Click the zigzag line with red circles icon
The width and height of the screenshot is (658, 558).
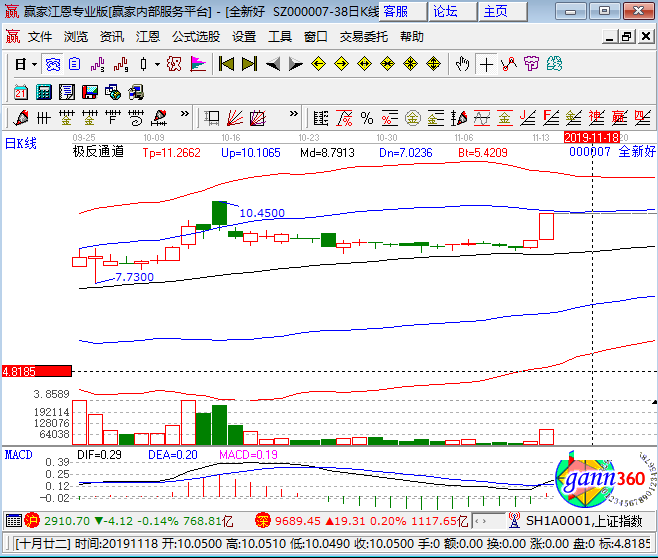pos(509,65)
